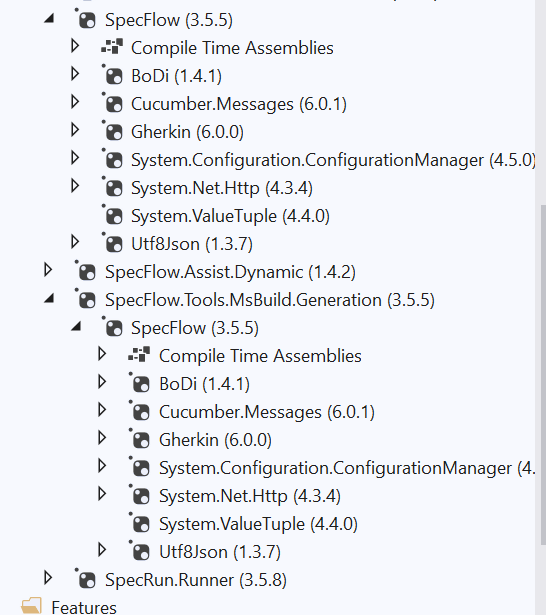Expand System.Net.Http (4.3.4) under top SpecFlow
The image size is (546, 615).
click(75, 186)
